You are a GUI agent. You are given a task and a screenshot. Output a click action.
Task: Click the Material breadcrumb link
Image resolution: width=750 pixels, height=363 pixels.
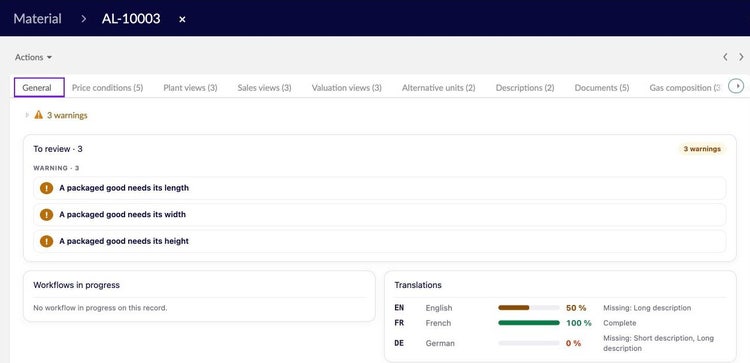tap(38, 19)
